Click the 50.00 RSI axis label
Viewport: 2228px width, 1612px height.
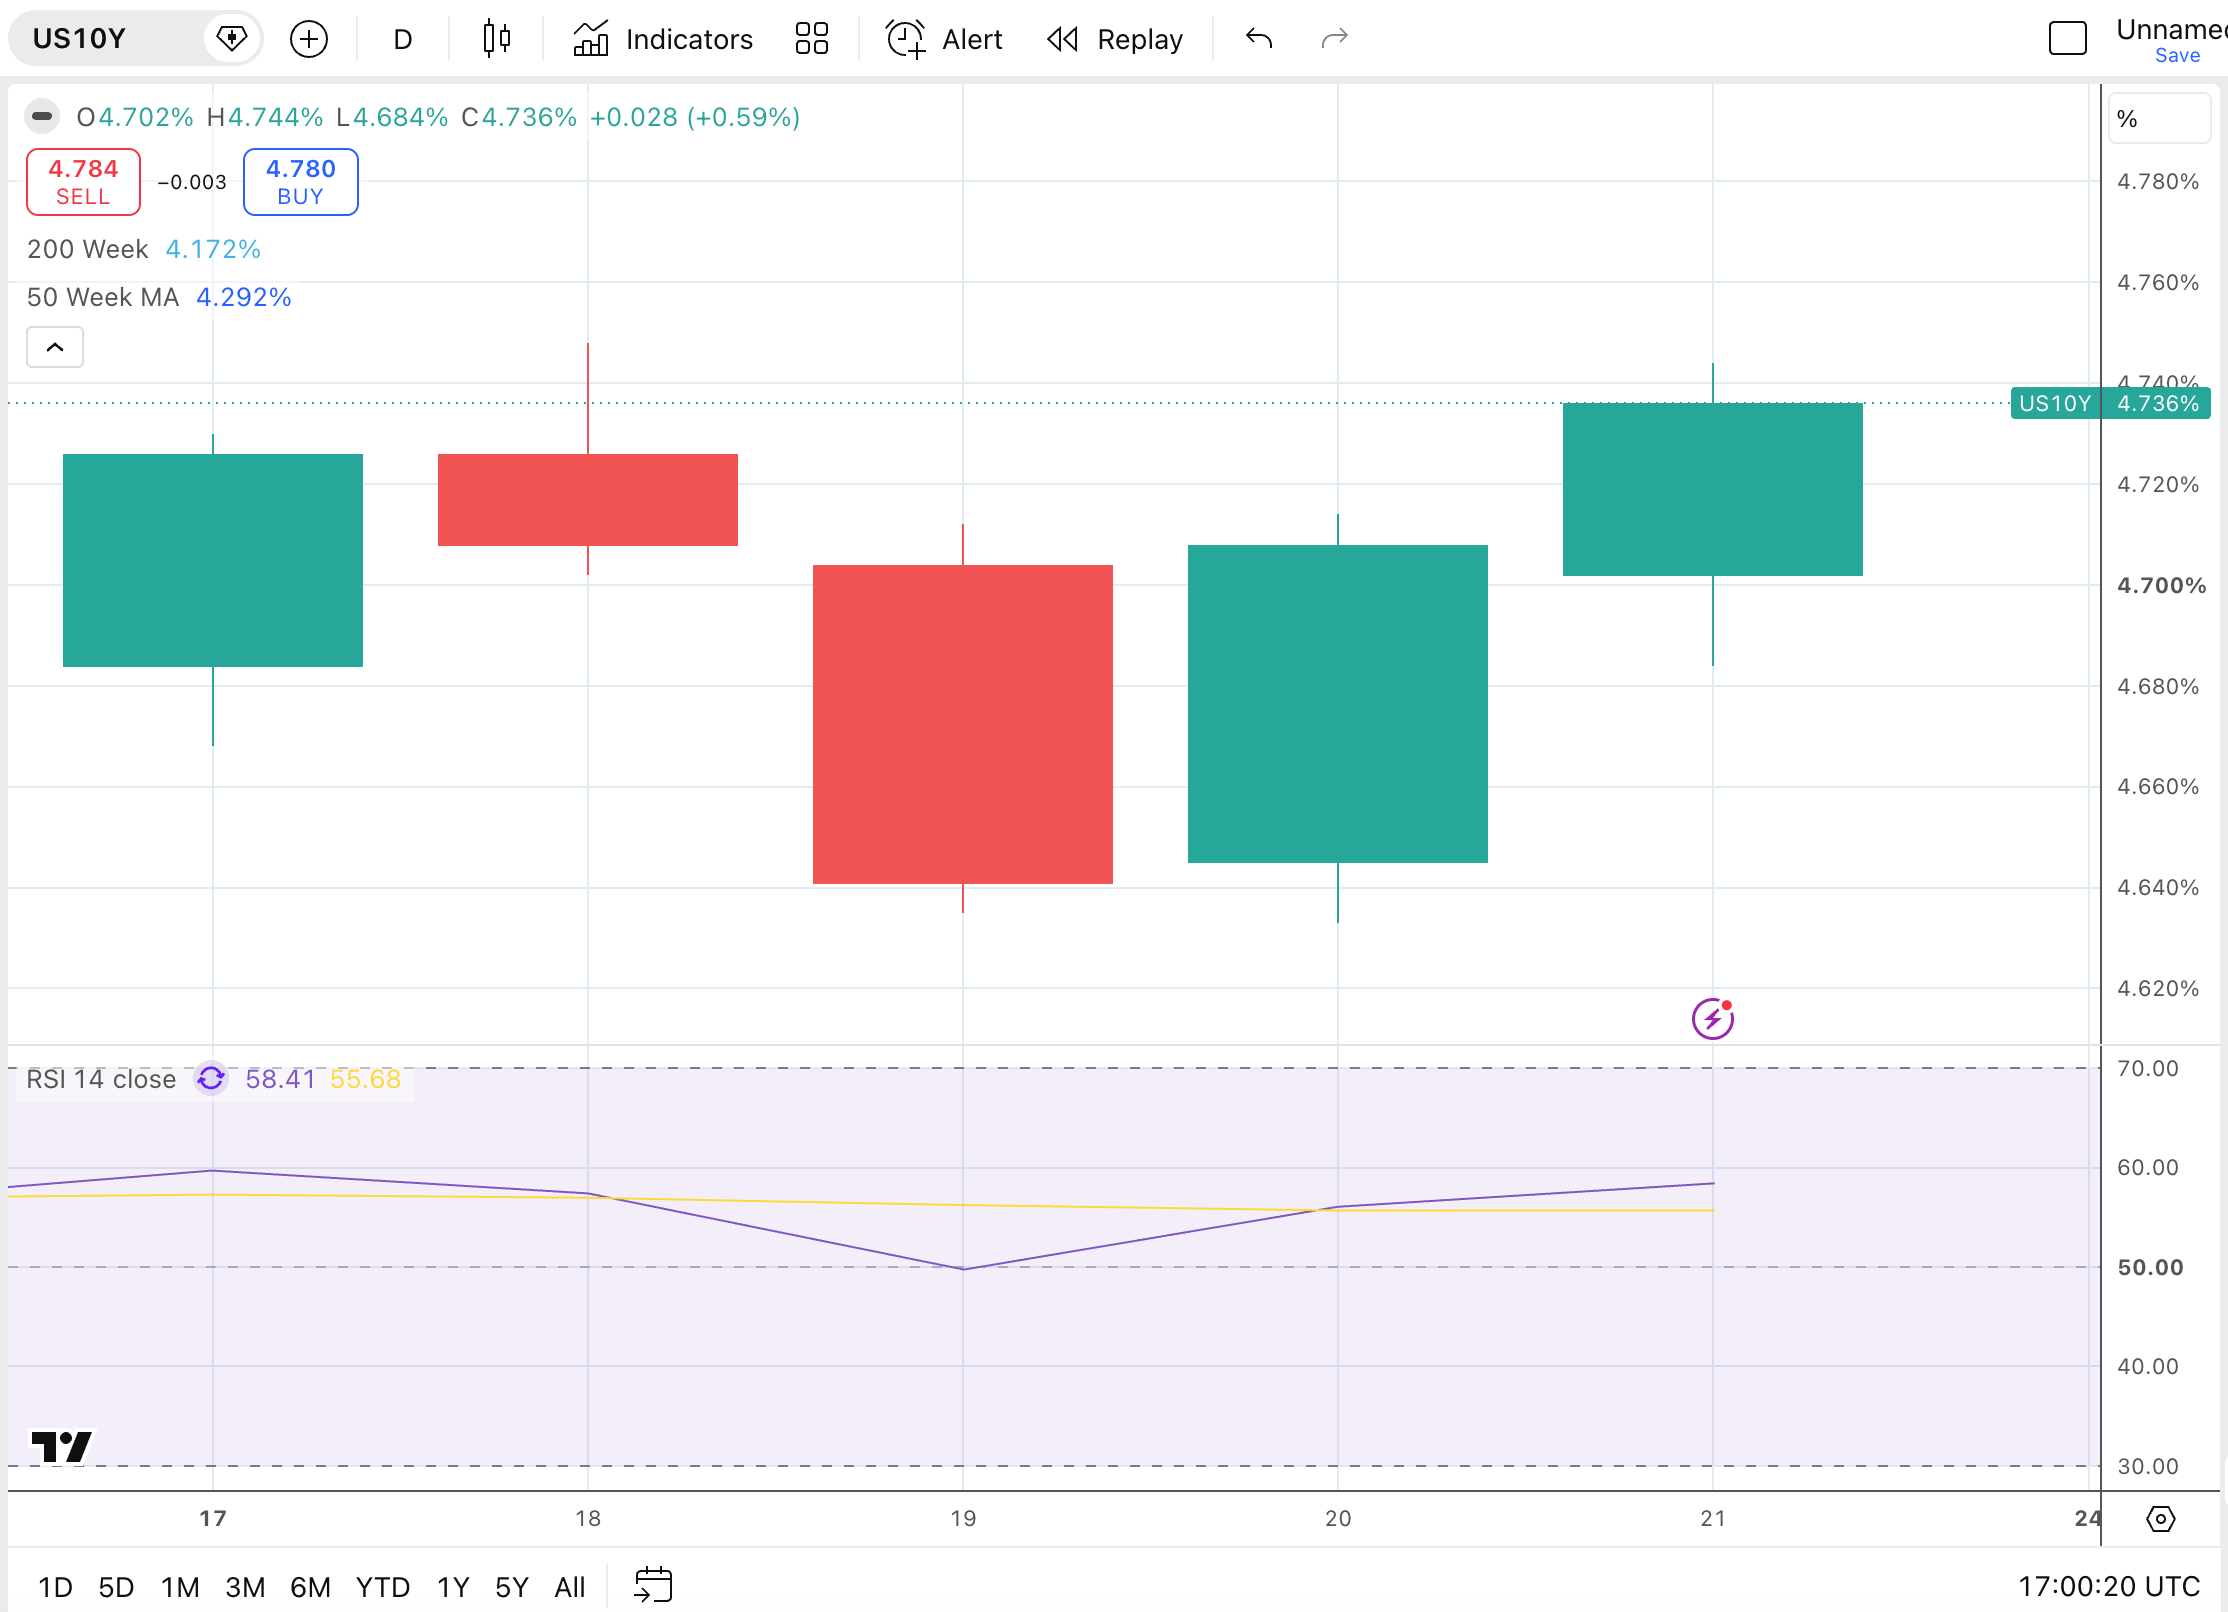tap(2150, 1267)
